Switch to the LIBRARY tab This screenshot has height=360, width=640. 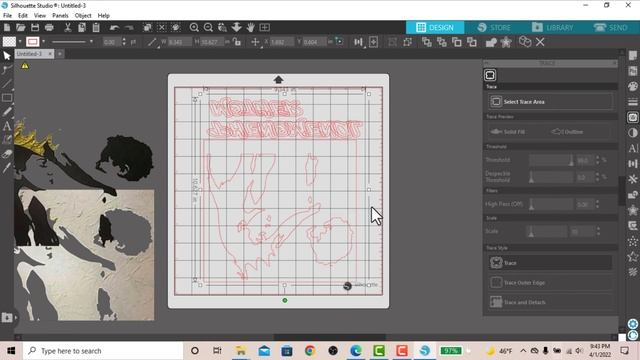[x=553, y=27]
